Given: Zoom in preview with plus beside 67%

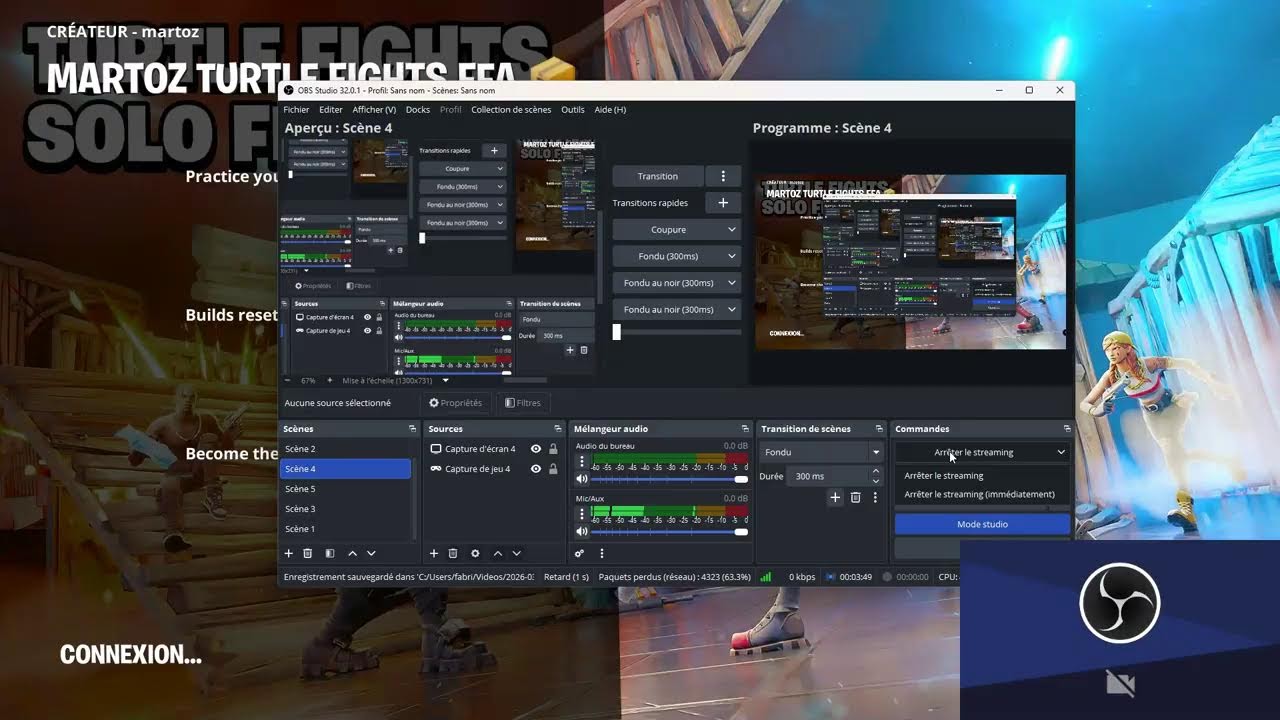Looking at the screenshot, I should click(330, 381).
